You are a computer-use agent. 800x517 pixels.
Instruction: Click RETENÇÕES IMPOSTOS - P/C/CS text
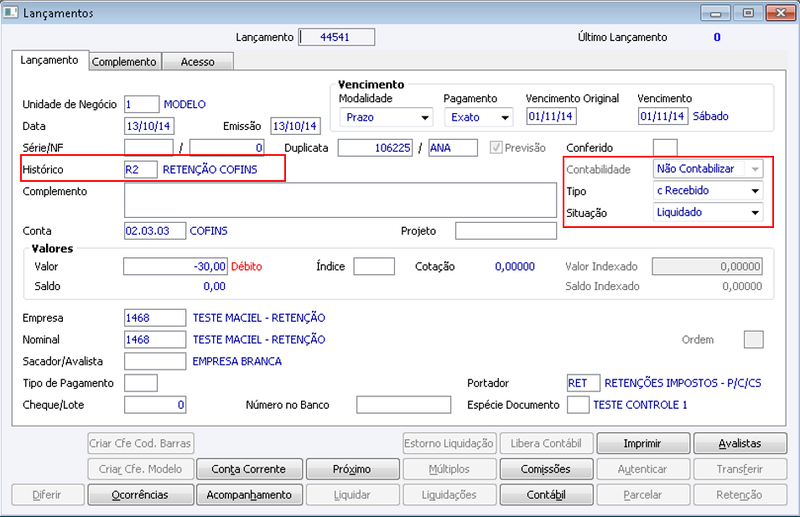[683, 383]
